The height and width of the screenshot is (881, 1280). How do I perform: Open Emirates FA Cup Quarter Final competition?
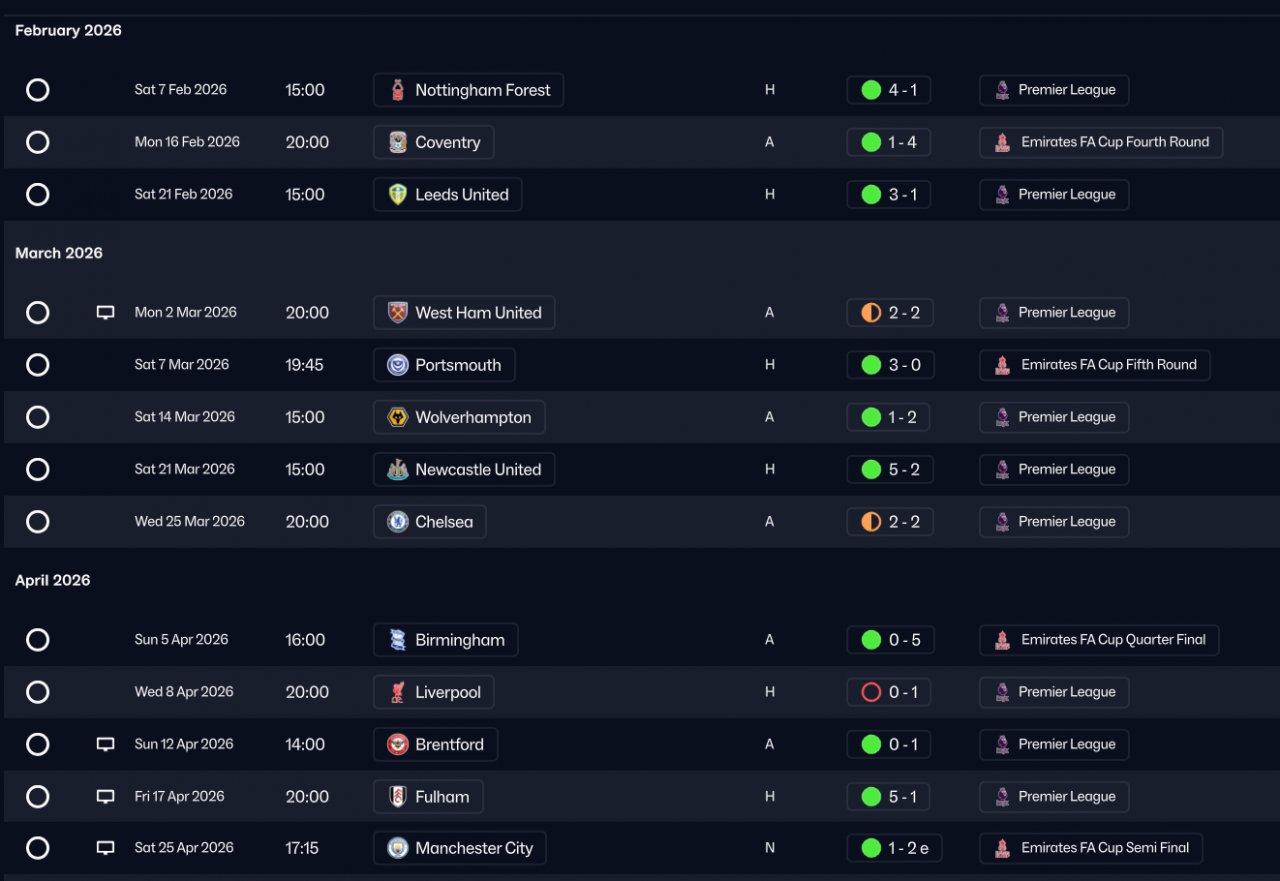[1099, 640]
